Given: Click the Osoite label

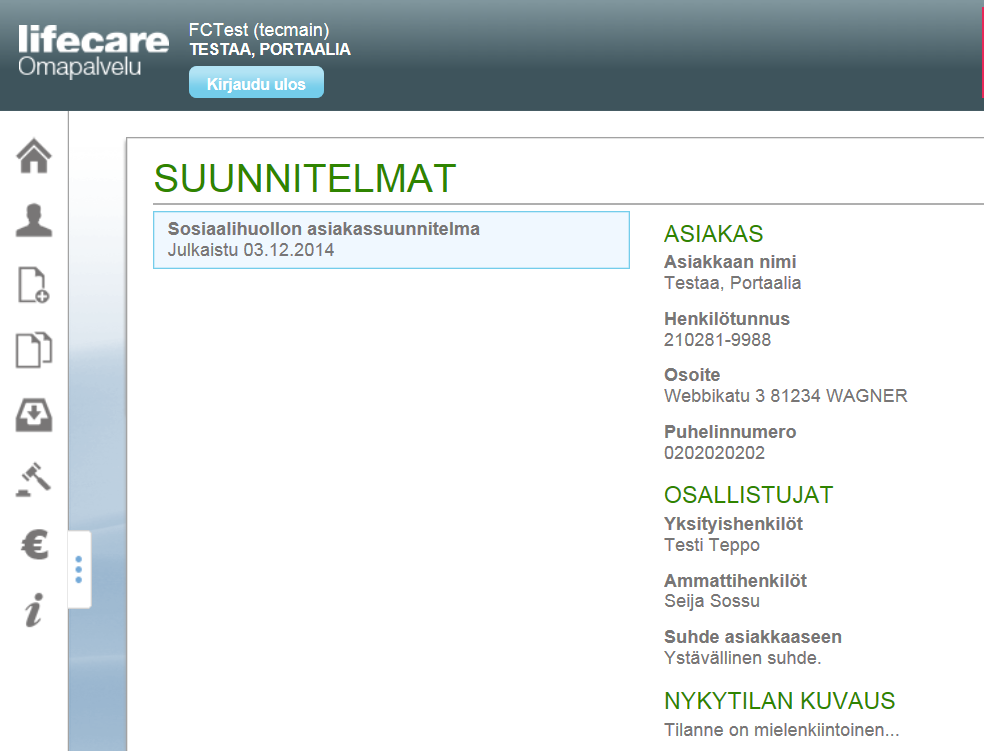Looking at the screenshot, I should tap(692, 375).
